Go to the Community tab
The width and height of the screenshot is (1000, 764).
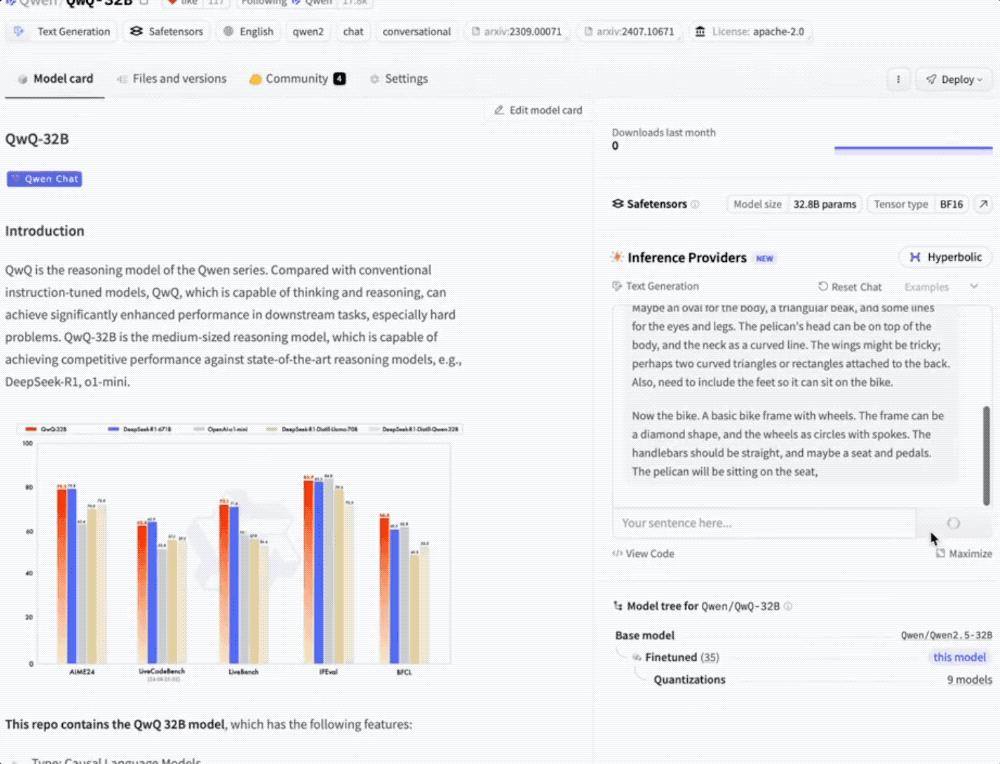point(297,78)
